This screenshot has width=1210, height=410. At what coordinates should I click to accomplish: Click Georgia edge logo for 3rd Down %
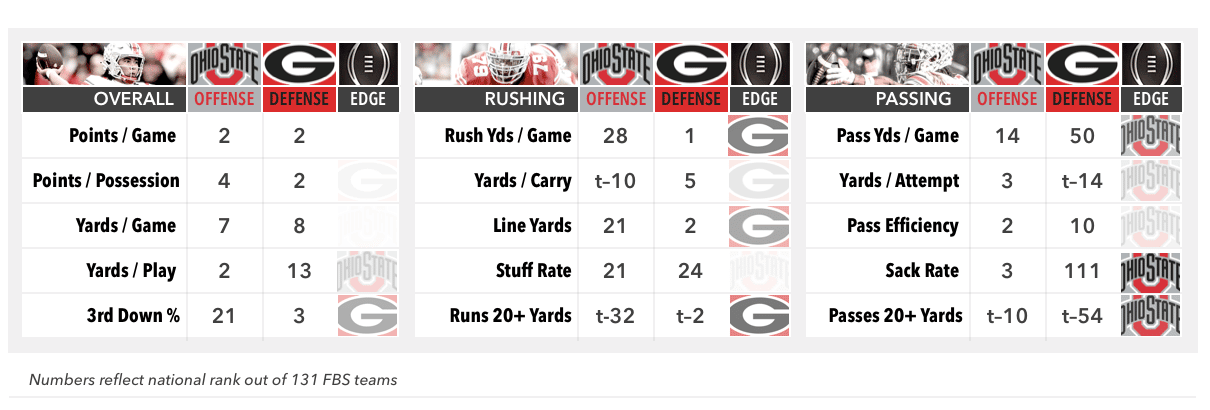[369, 315]
